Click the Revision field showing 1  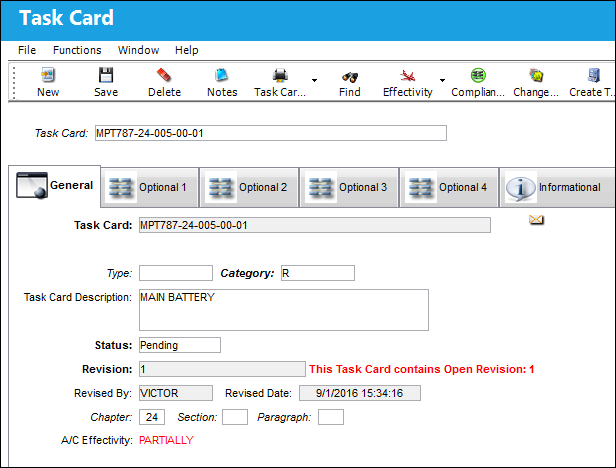[x=222, y=369]
